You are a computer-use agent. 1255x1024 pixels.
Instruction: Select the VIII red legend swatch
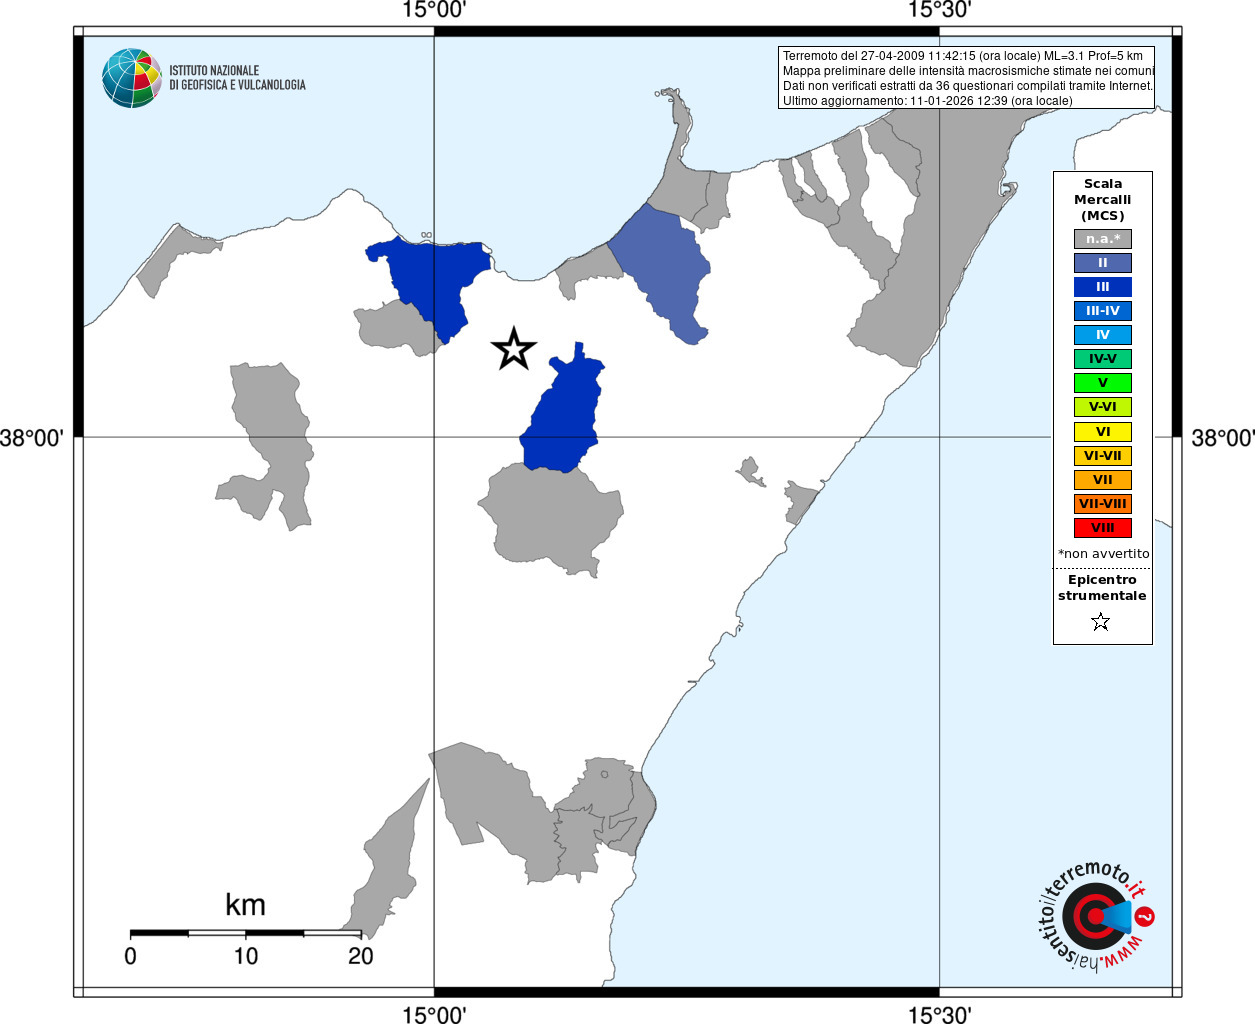click(x=1103, y=528)
